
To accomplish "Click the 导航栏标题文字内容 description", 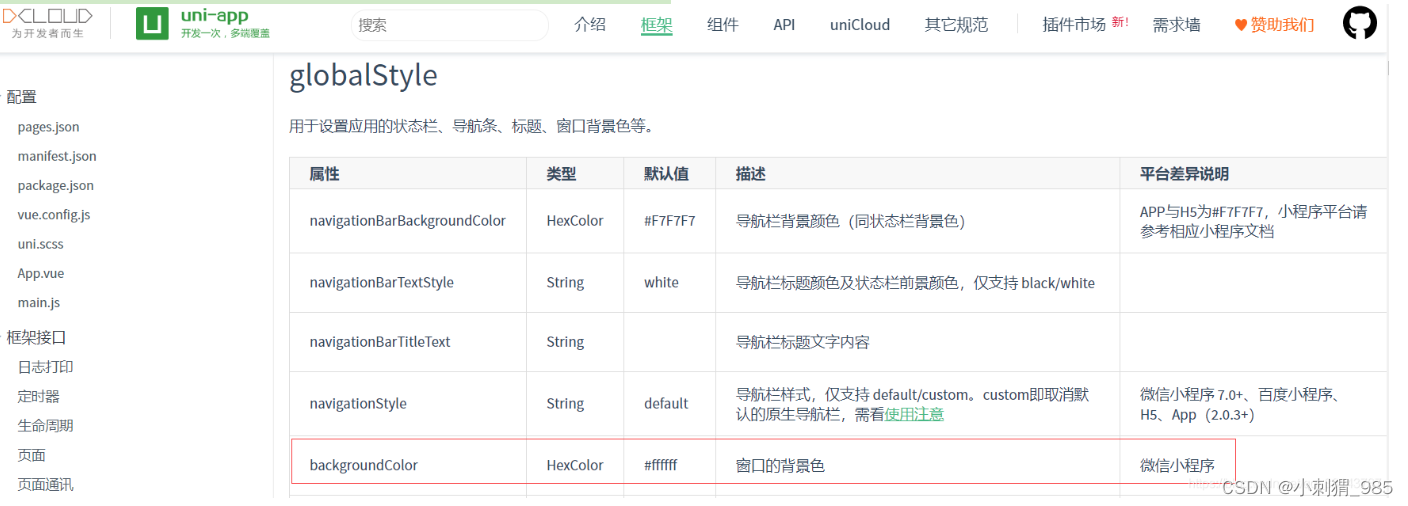I will pyautogui.click(x=802, y=341).
